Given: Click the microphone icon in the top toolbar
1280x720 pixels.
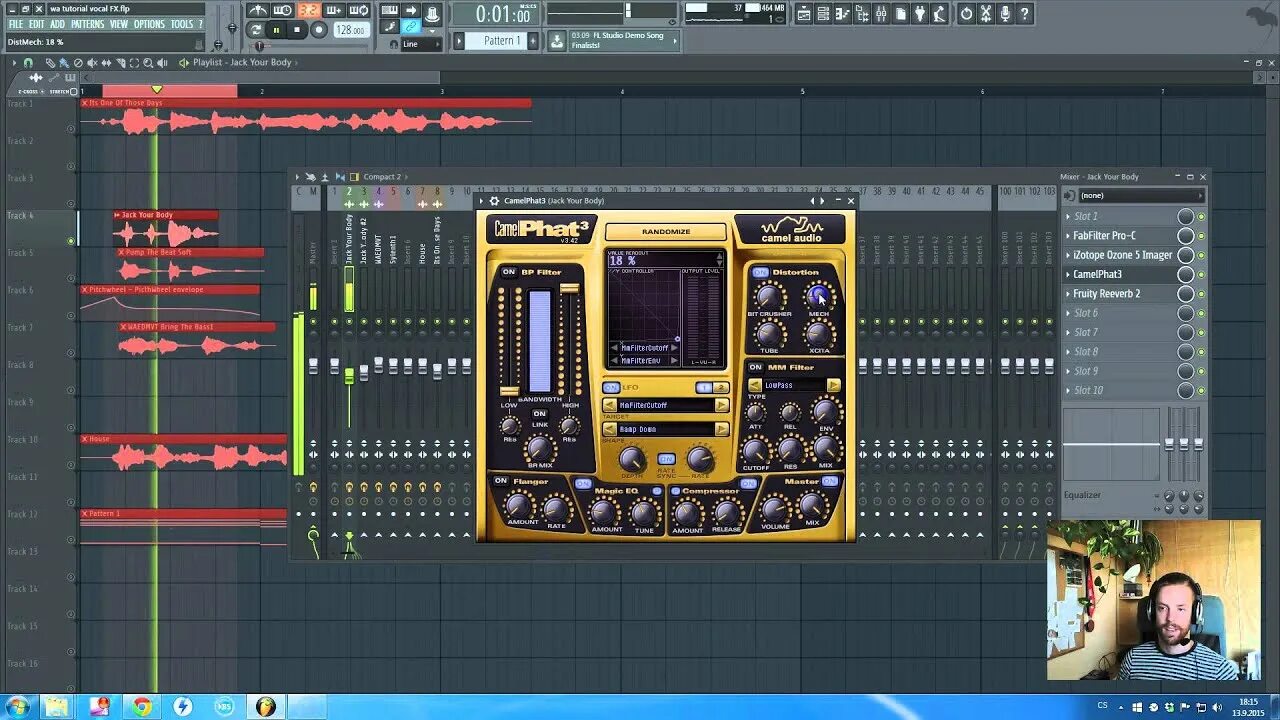Looking at the screenshot, I should tap(1005, 13).
